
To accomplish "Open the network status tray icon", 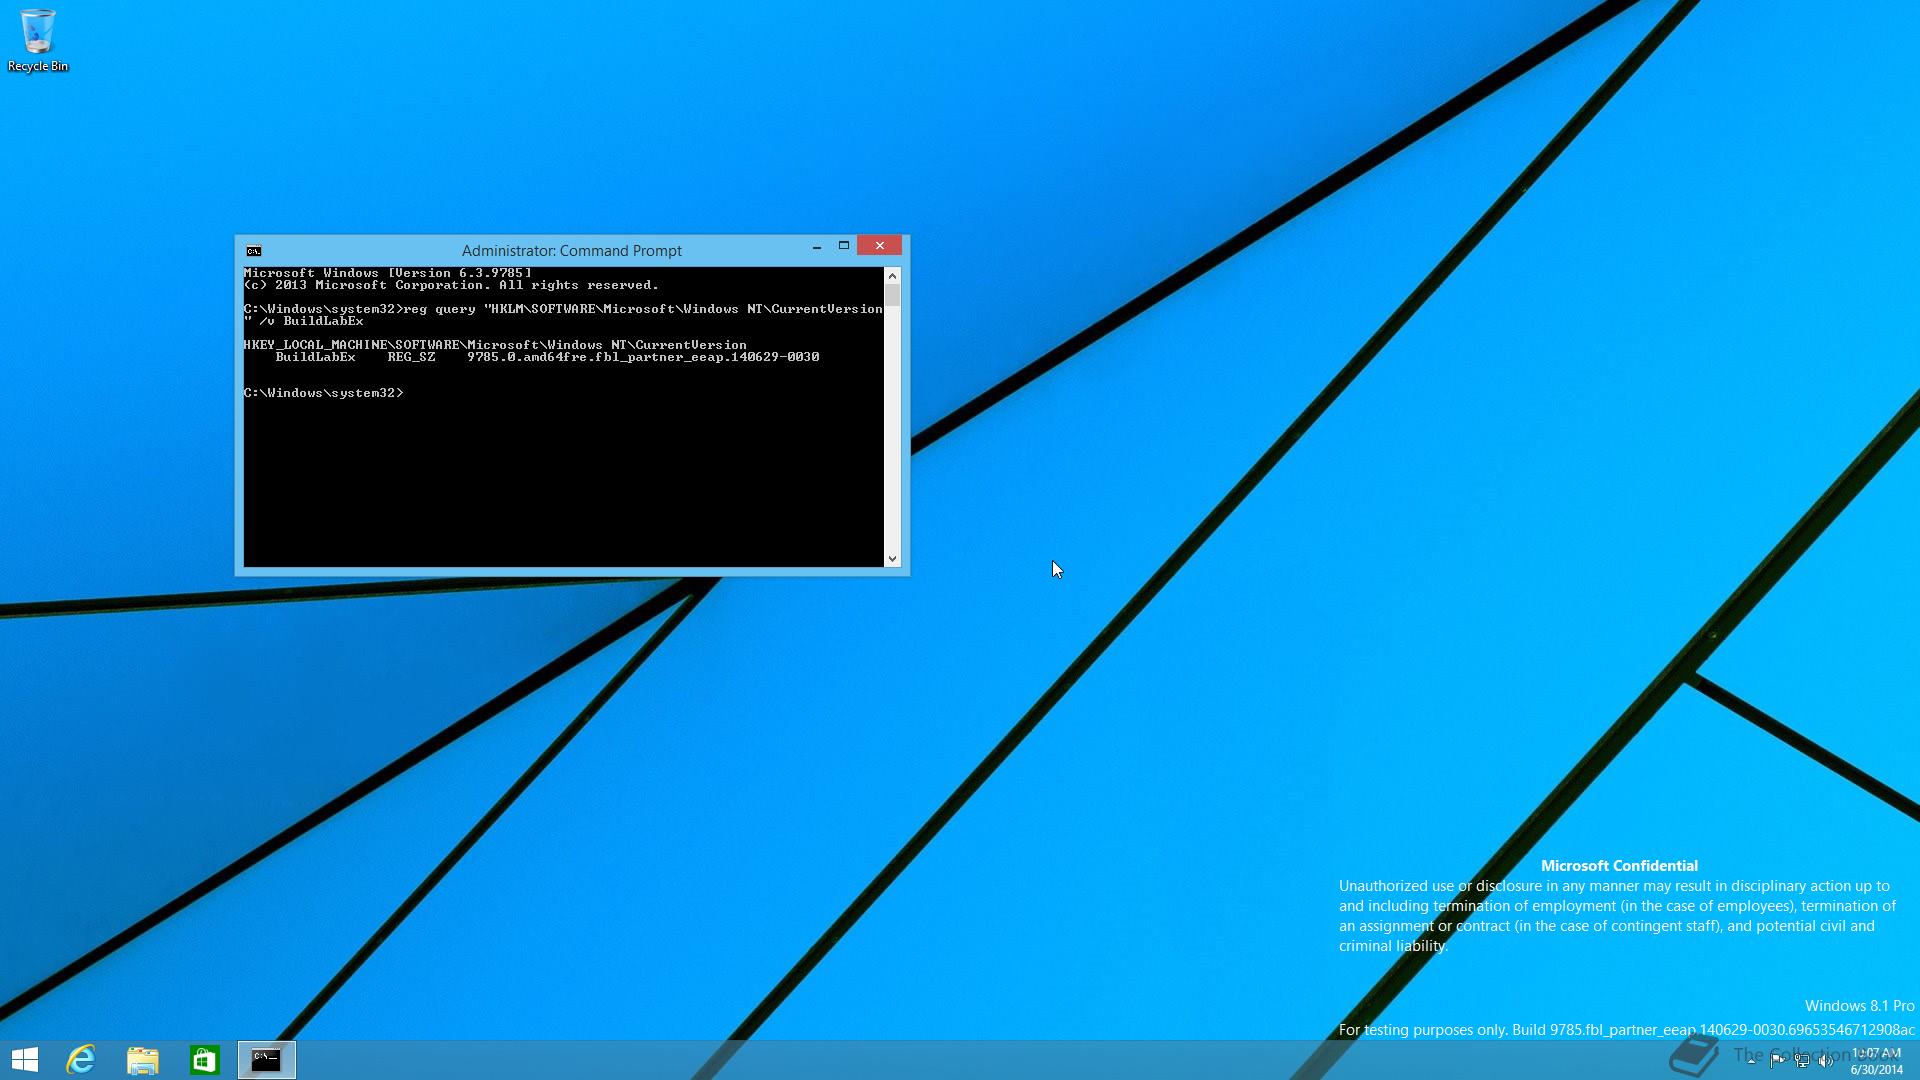I will (1801, 1060).
